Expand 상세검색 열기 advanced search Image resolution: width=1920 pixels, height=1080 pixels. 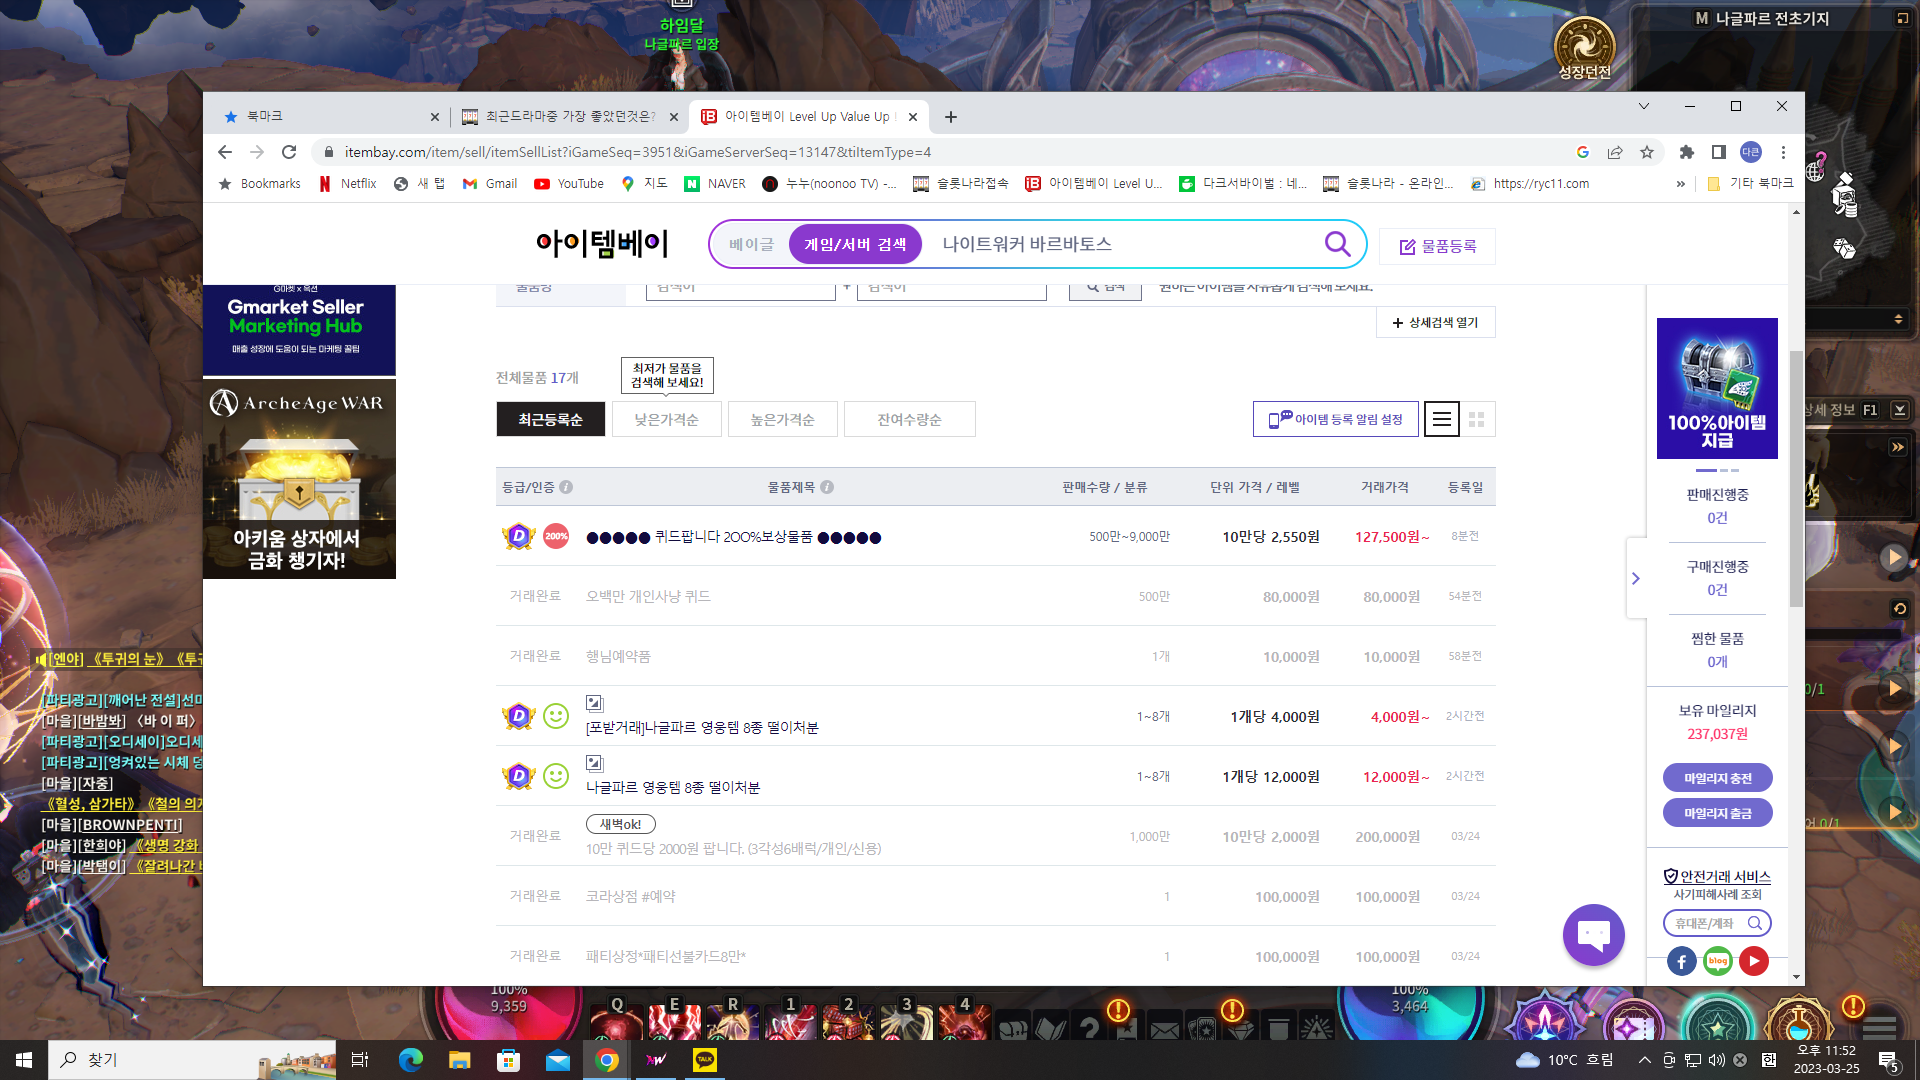tap(1435, 322)
